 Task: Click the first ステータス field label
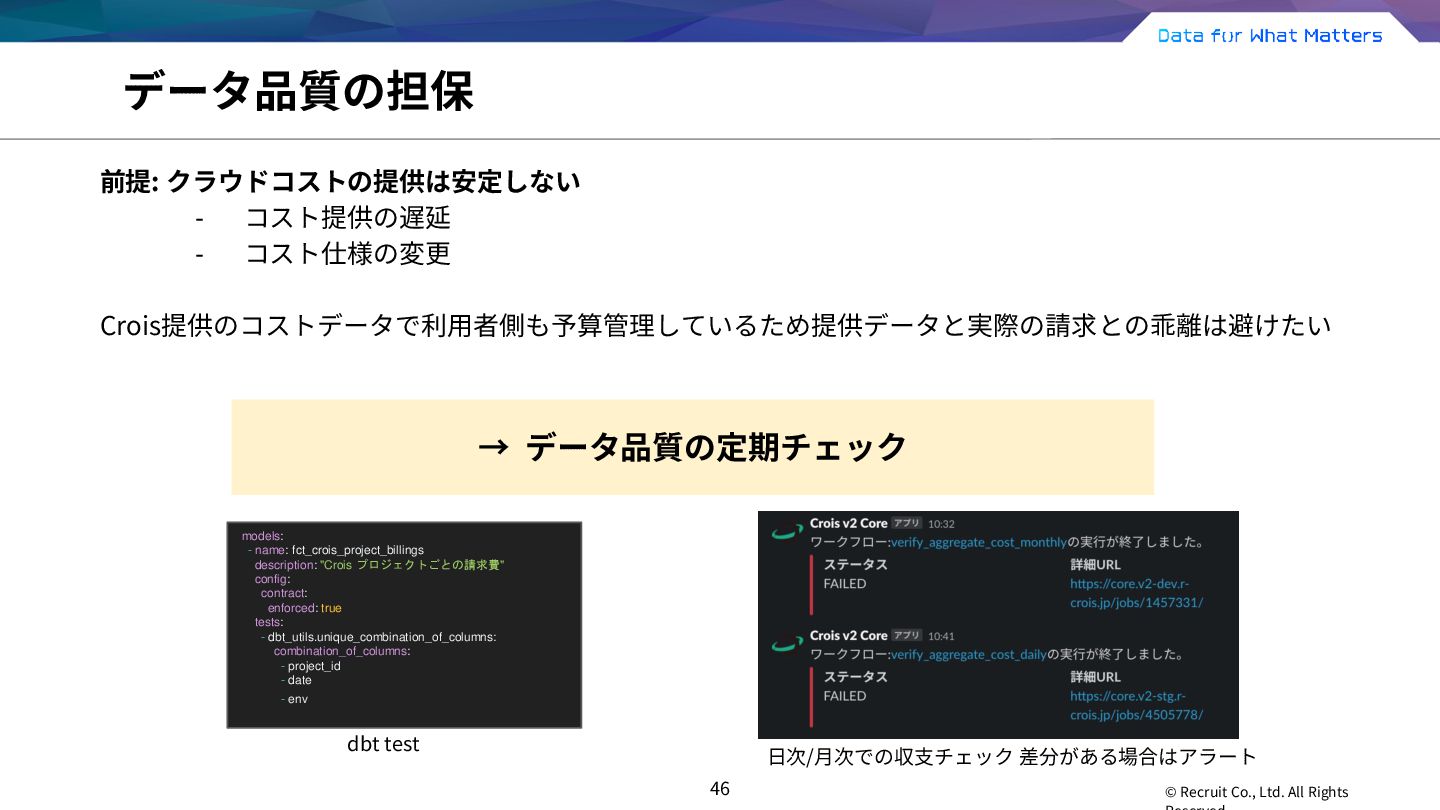[x=855, y=564]
